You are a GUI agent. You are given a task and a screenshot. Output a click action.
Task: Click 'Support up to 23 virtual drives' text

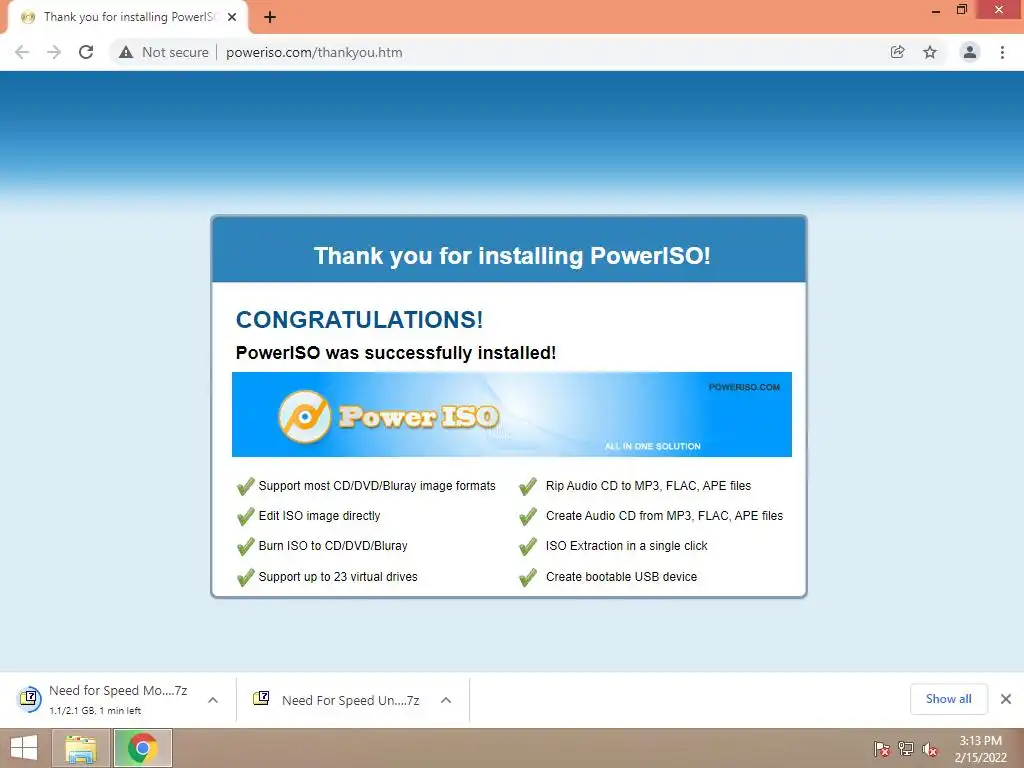pyautogui.click(x=338, y=577)
